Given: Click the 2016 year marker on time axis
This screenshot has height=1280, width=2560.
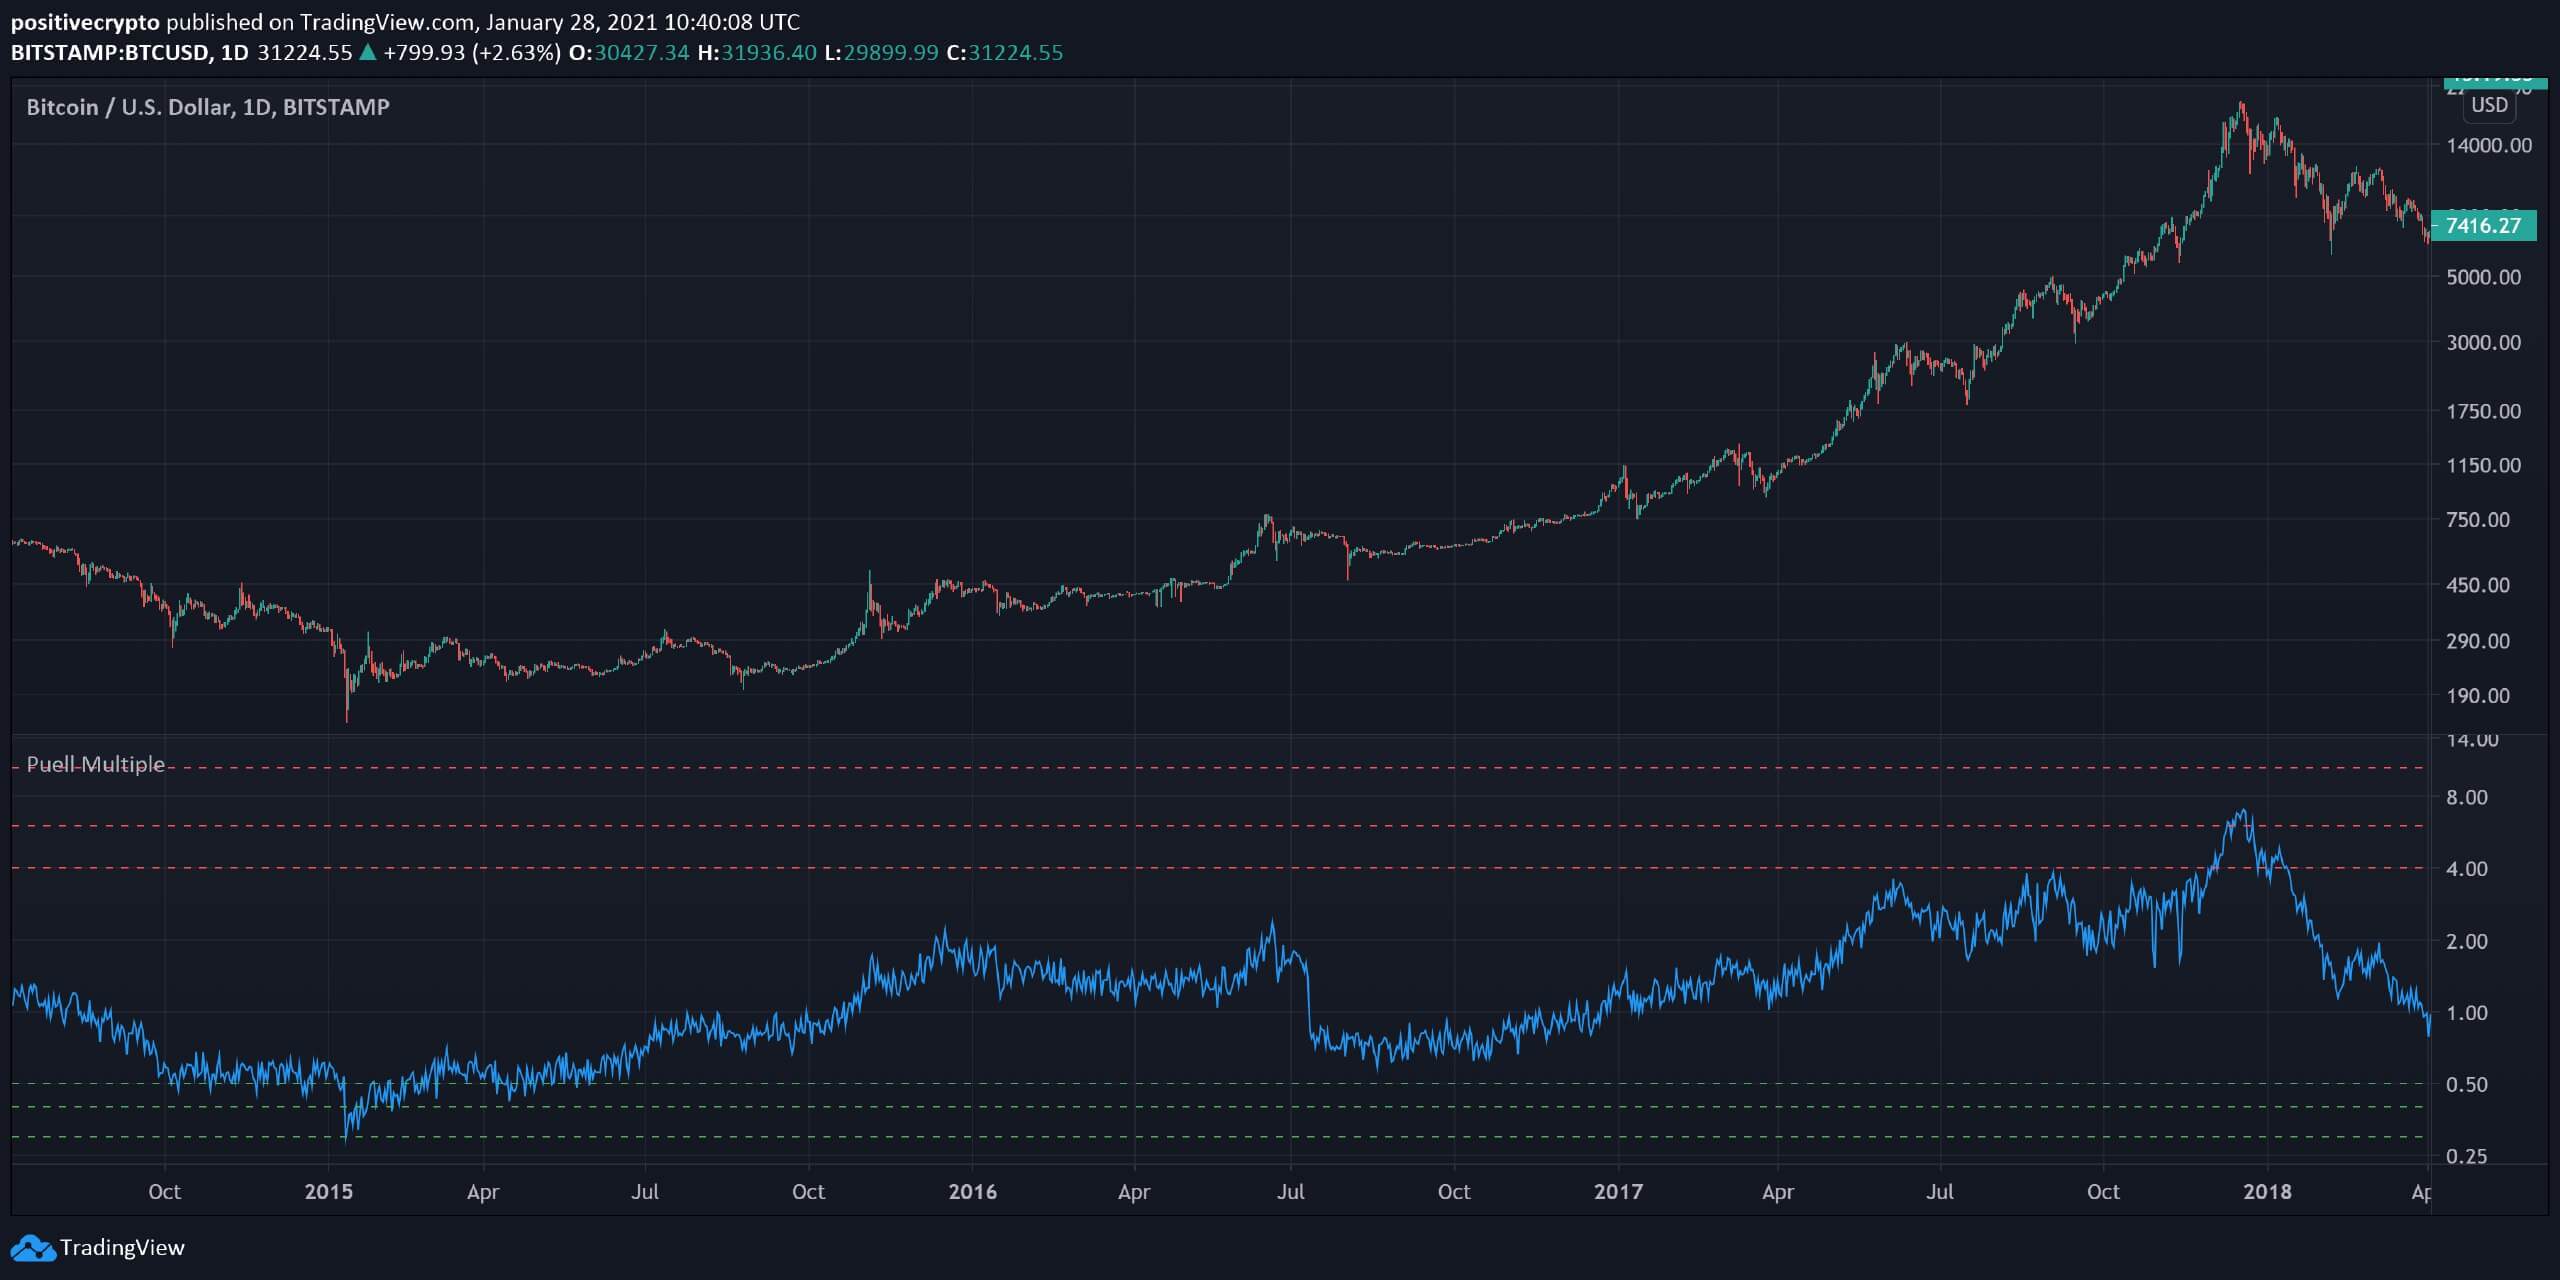Looking at the screenshot, I should pos(973,1192).
